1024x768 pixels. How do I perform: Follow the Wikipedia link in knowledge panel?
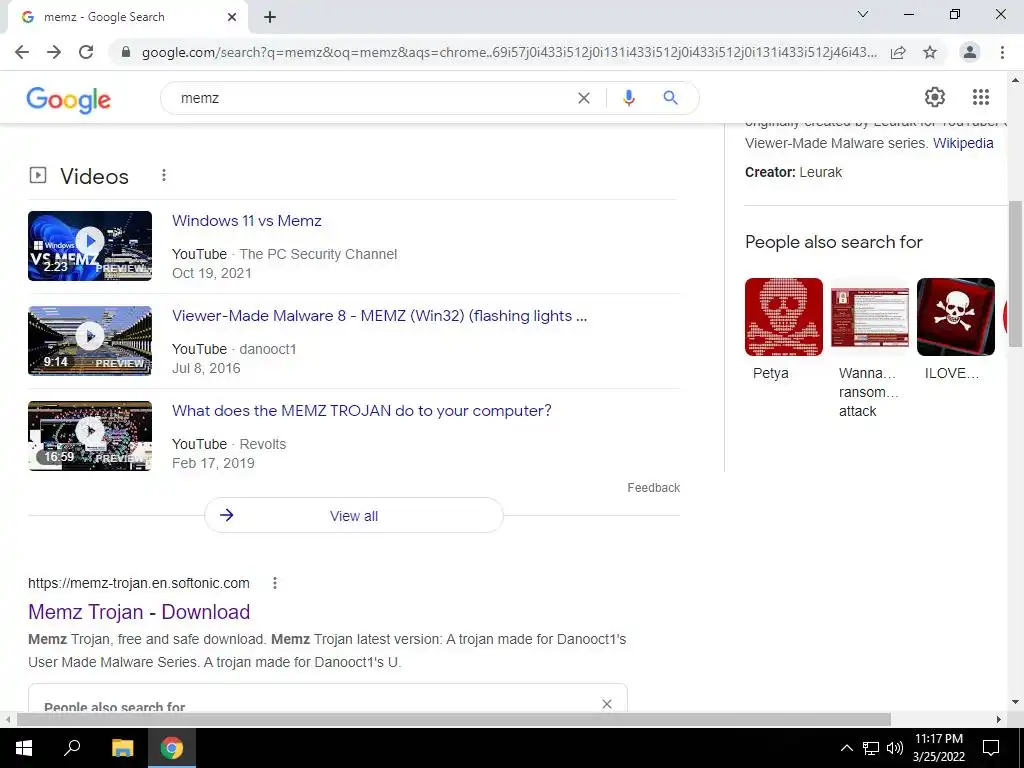click(x=963, y=143)
